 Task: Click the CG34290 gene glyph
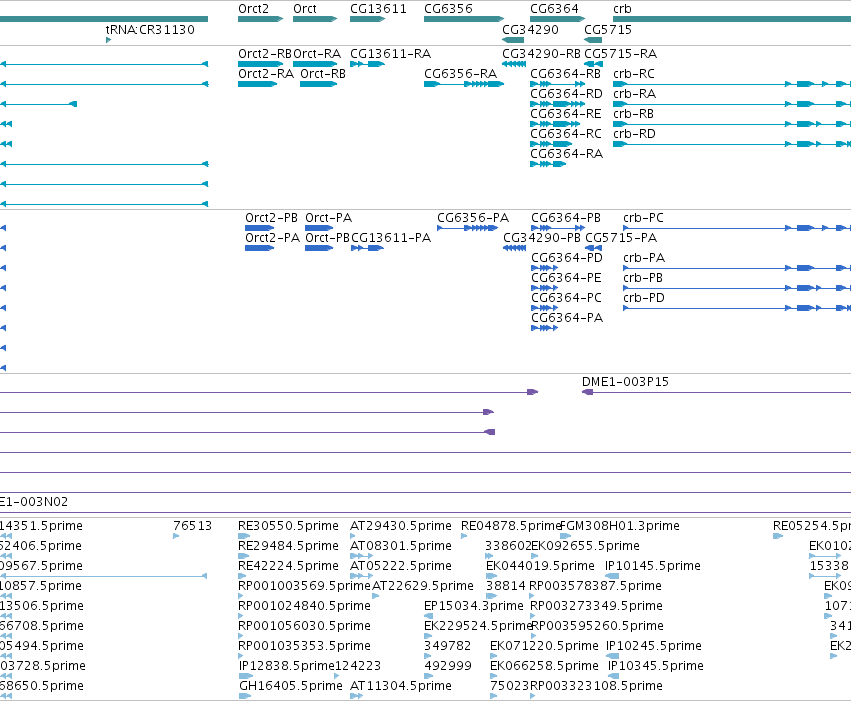pyautogui.click(x=513, y=40)
